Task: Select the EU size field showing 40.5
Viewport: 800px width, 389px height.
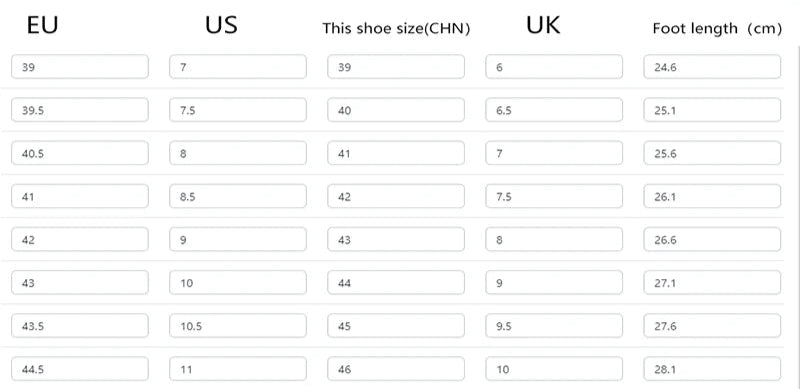Action: (x=80, y=153)
